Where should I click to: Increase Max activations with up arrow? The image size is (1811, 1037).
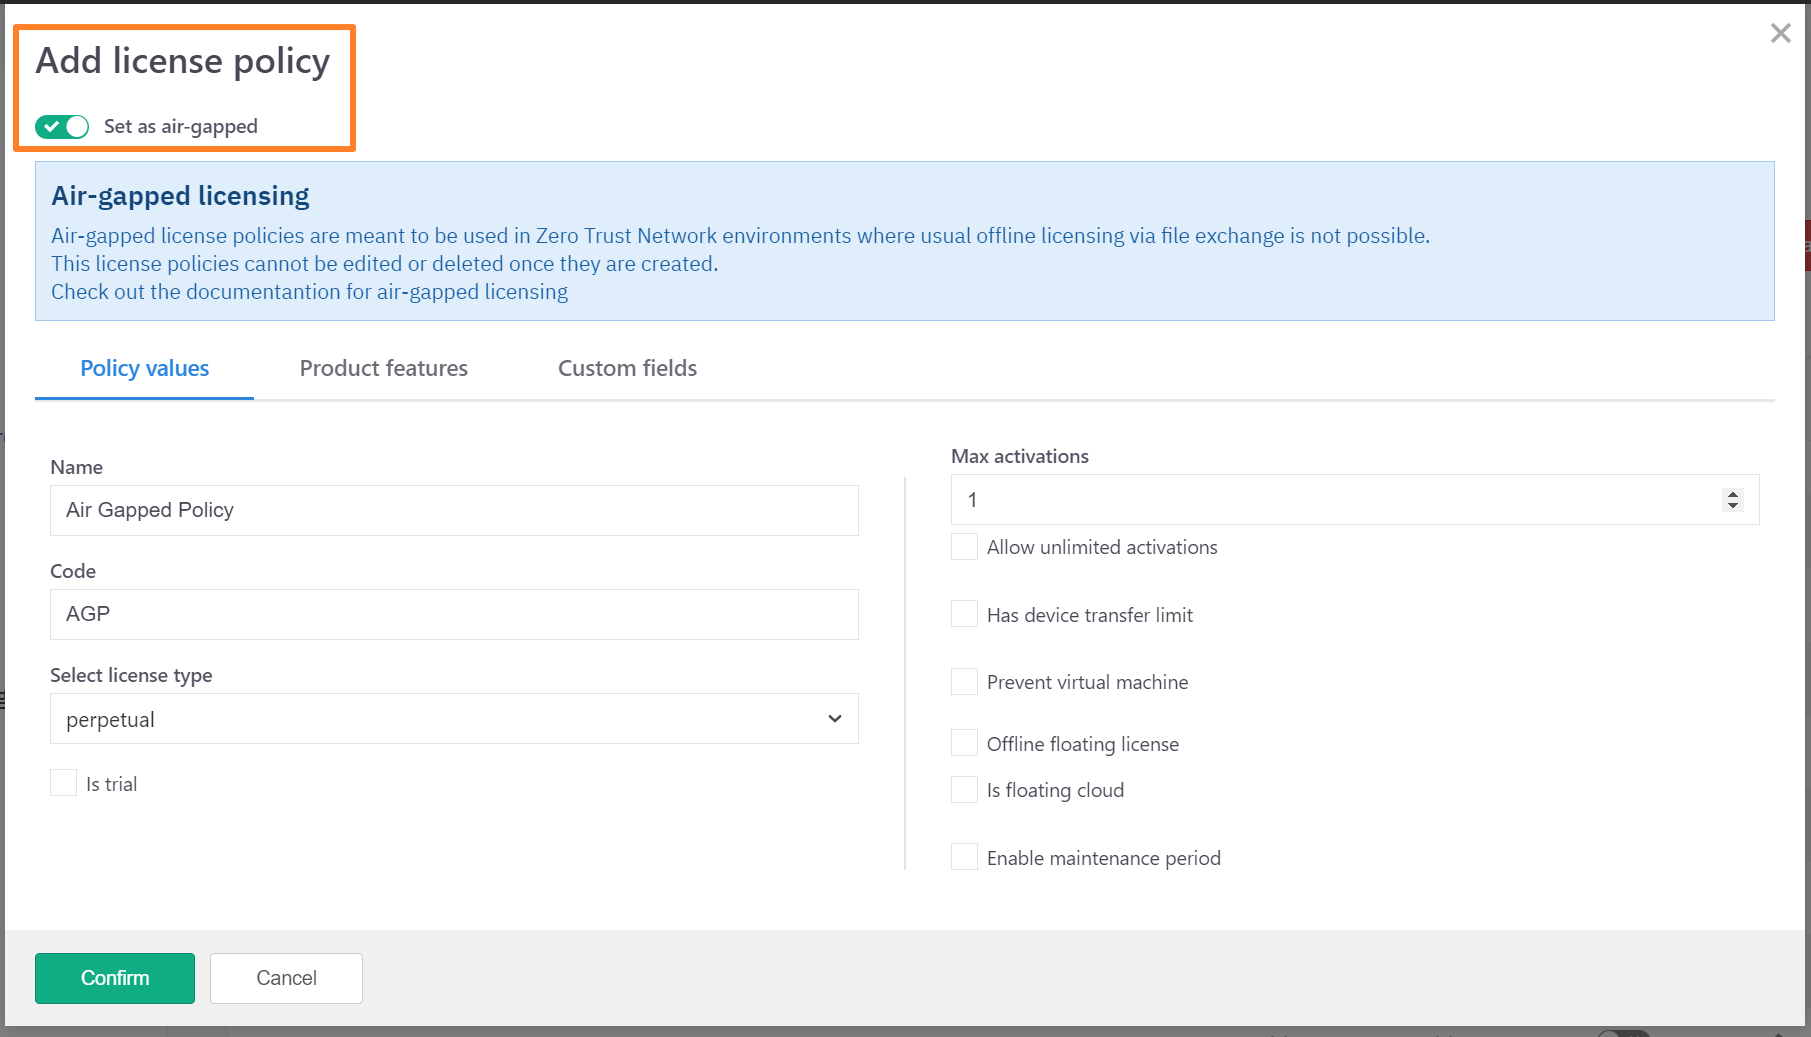1733,494
